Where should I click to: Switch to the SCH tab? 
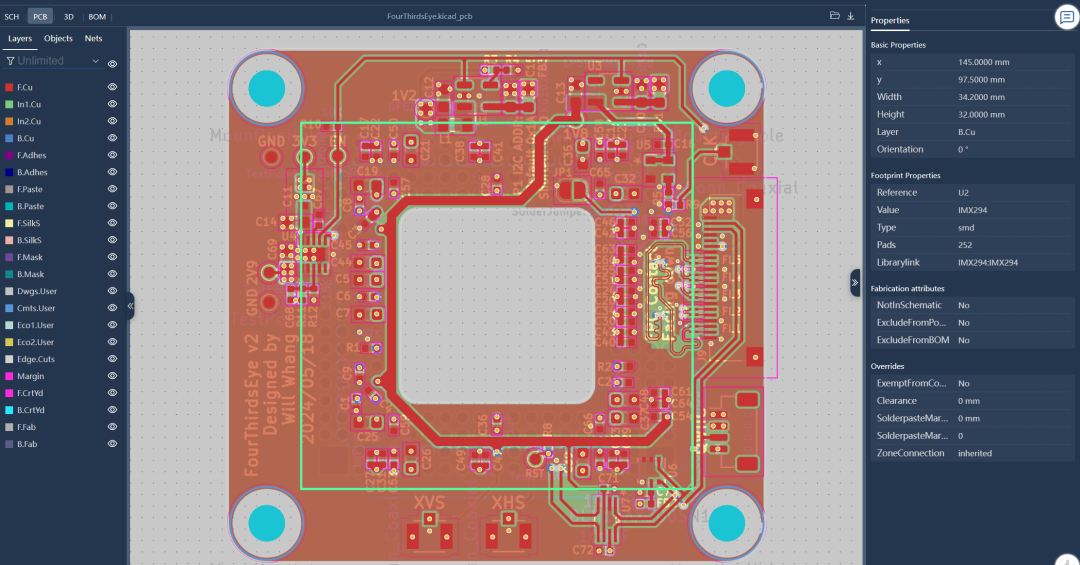[12, 17]
